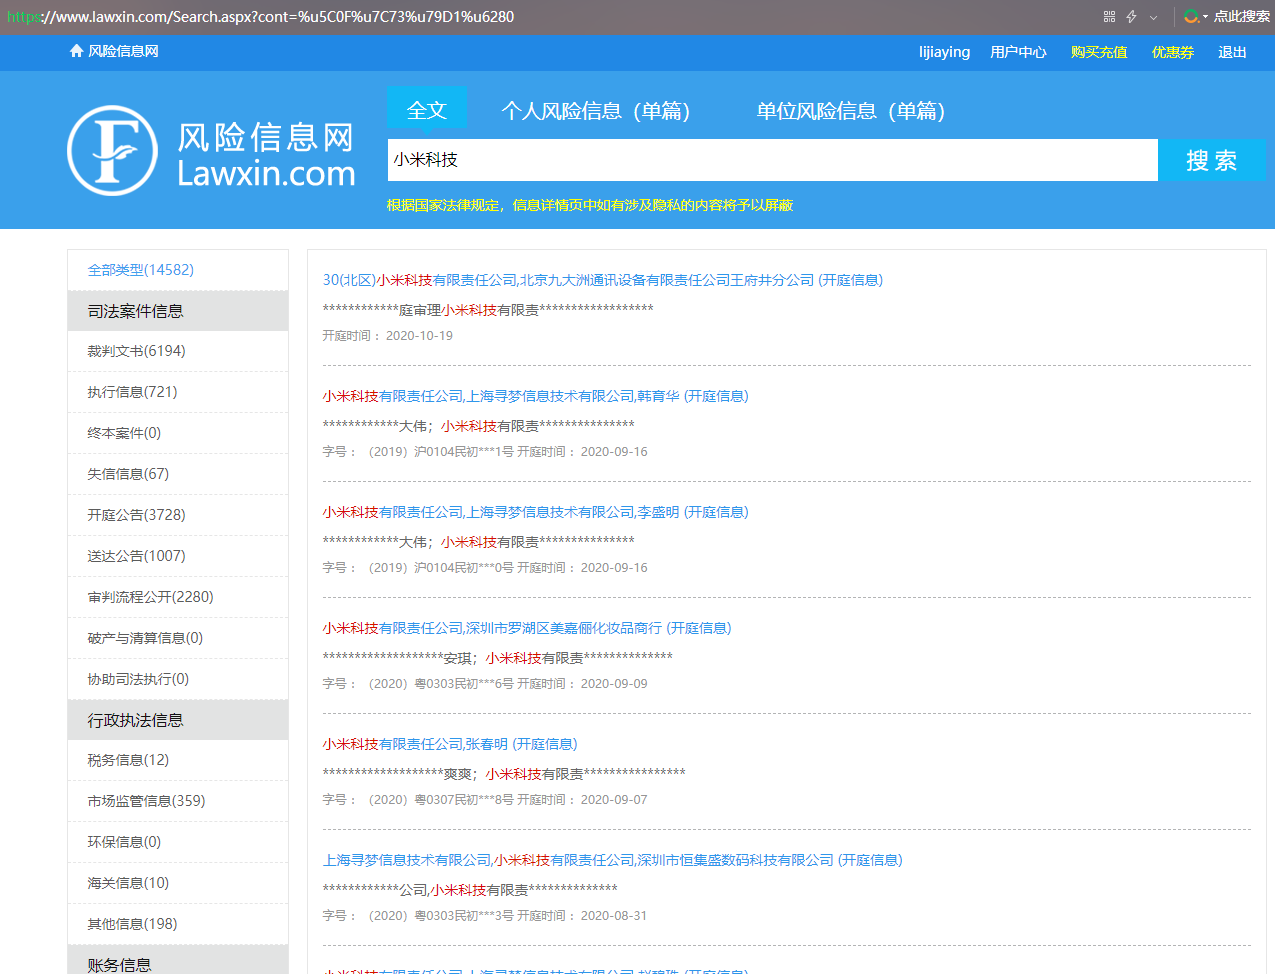This screenshot has width=1275, height=974.
Task: Expand the address bar chevron dropdown
Action: pos(1153,17)
